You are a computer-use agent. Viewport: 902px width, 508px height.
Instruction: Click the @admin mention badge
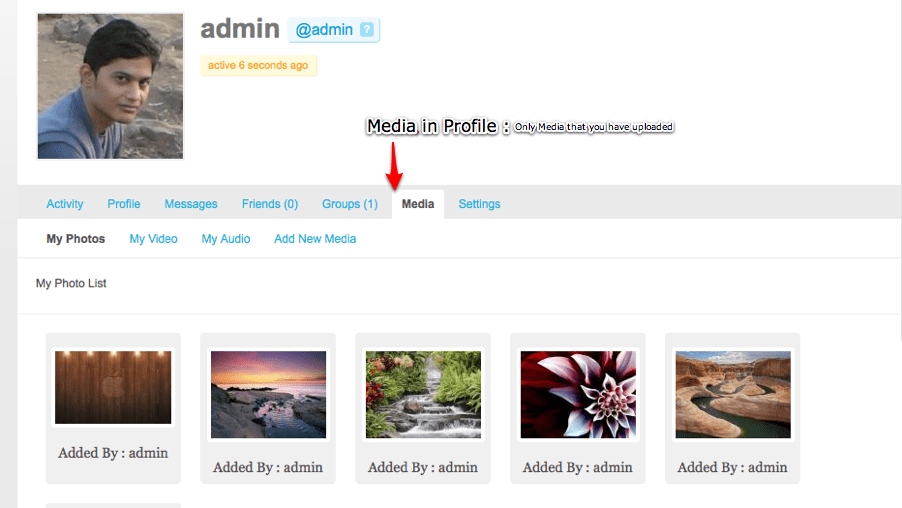[334, 30]
